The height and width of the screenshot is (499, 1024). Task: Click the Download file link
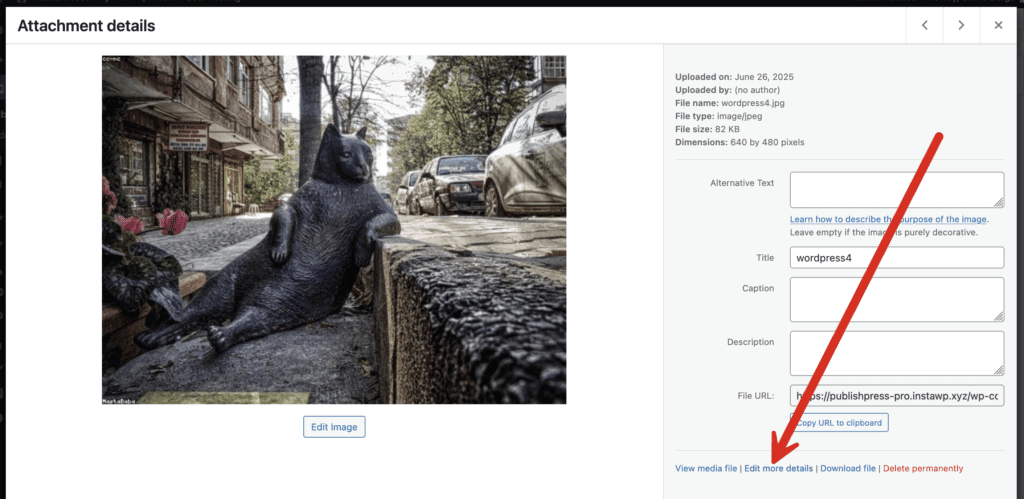tap(848, 468)
